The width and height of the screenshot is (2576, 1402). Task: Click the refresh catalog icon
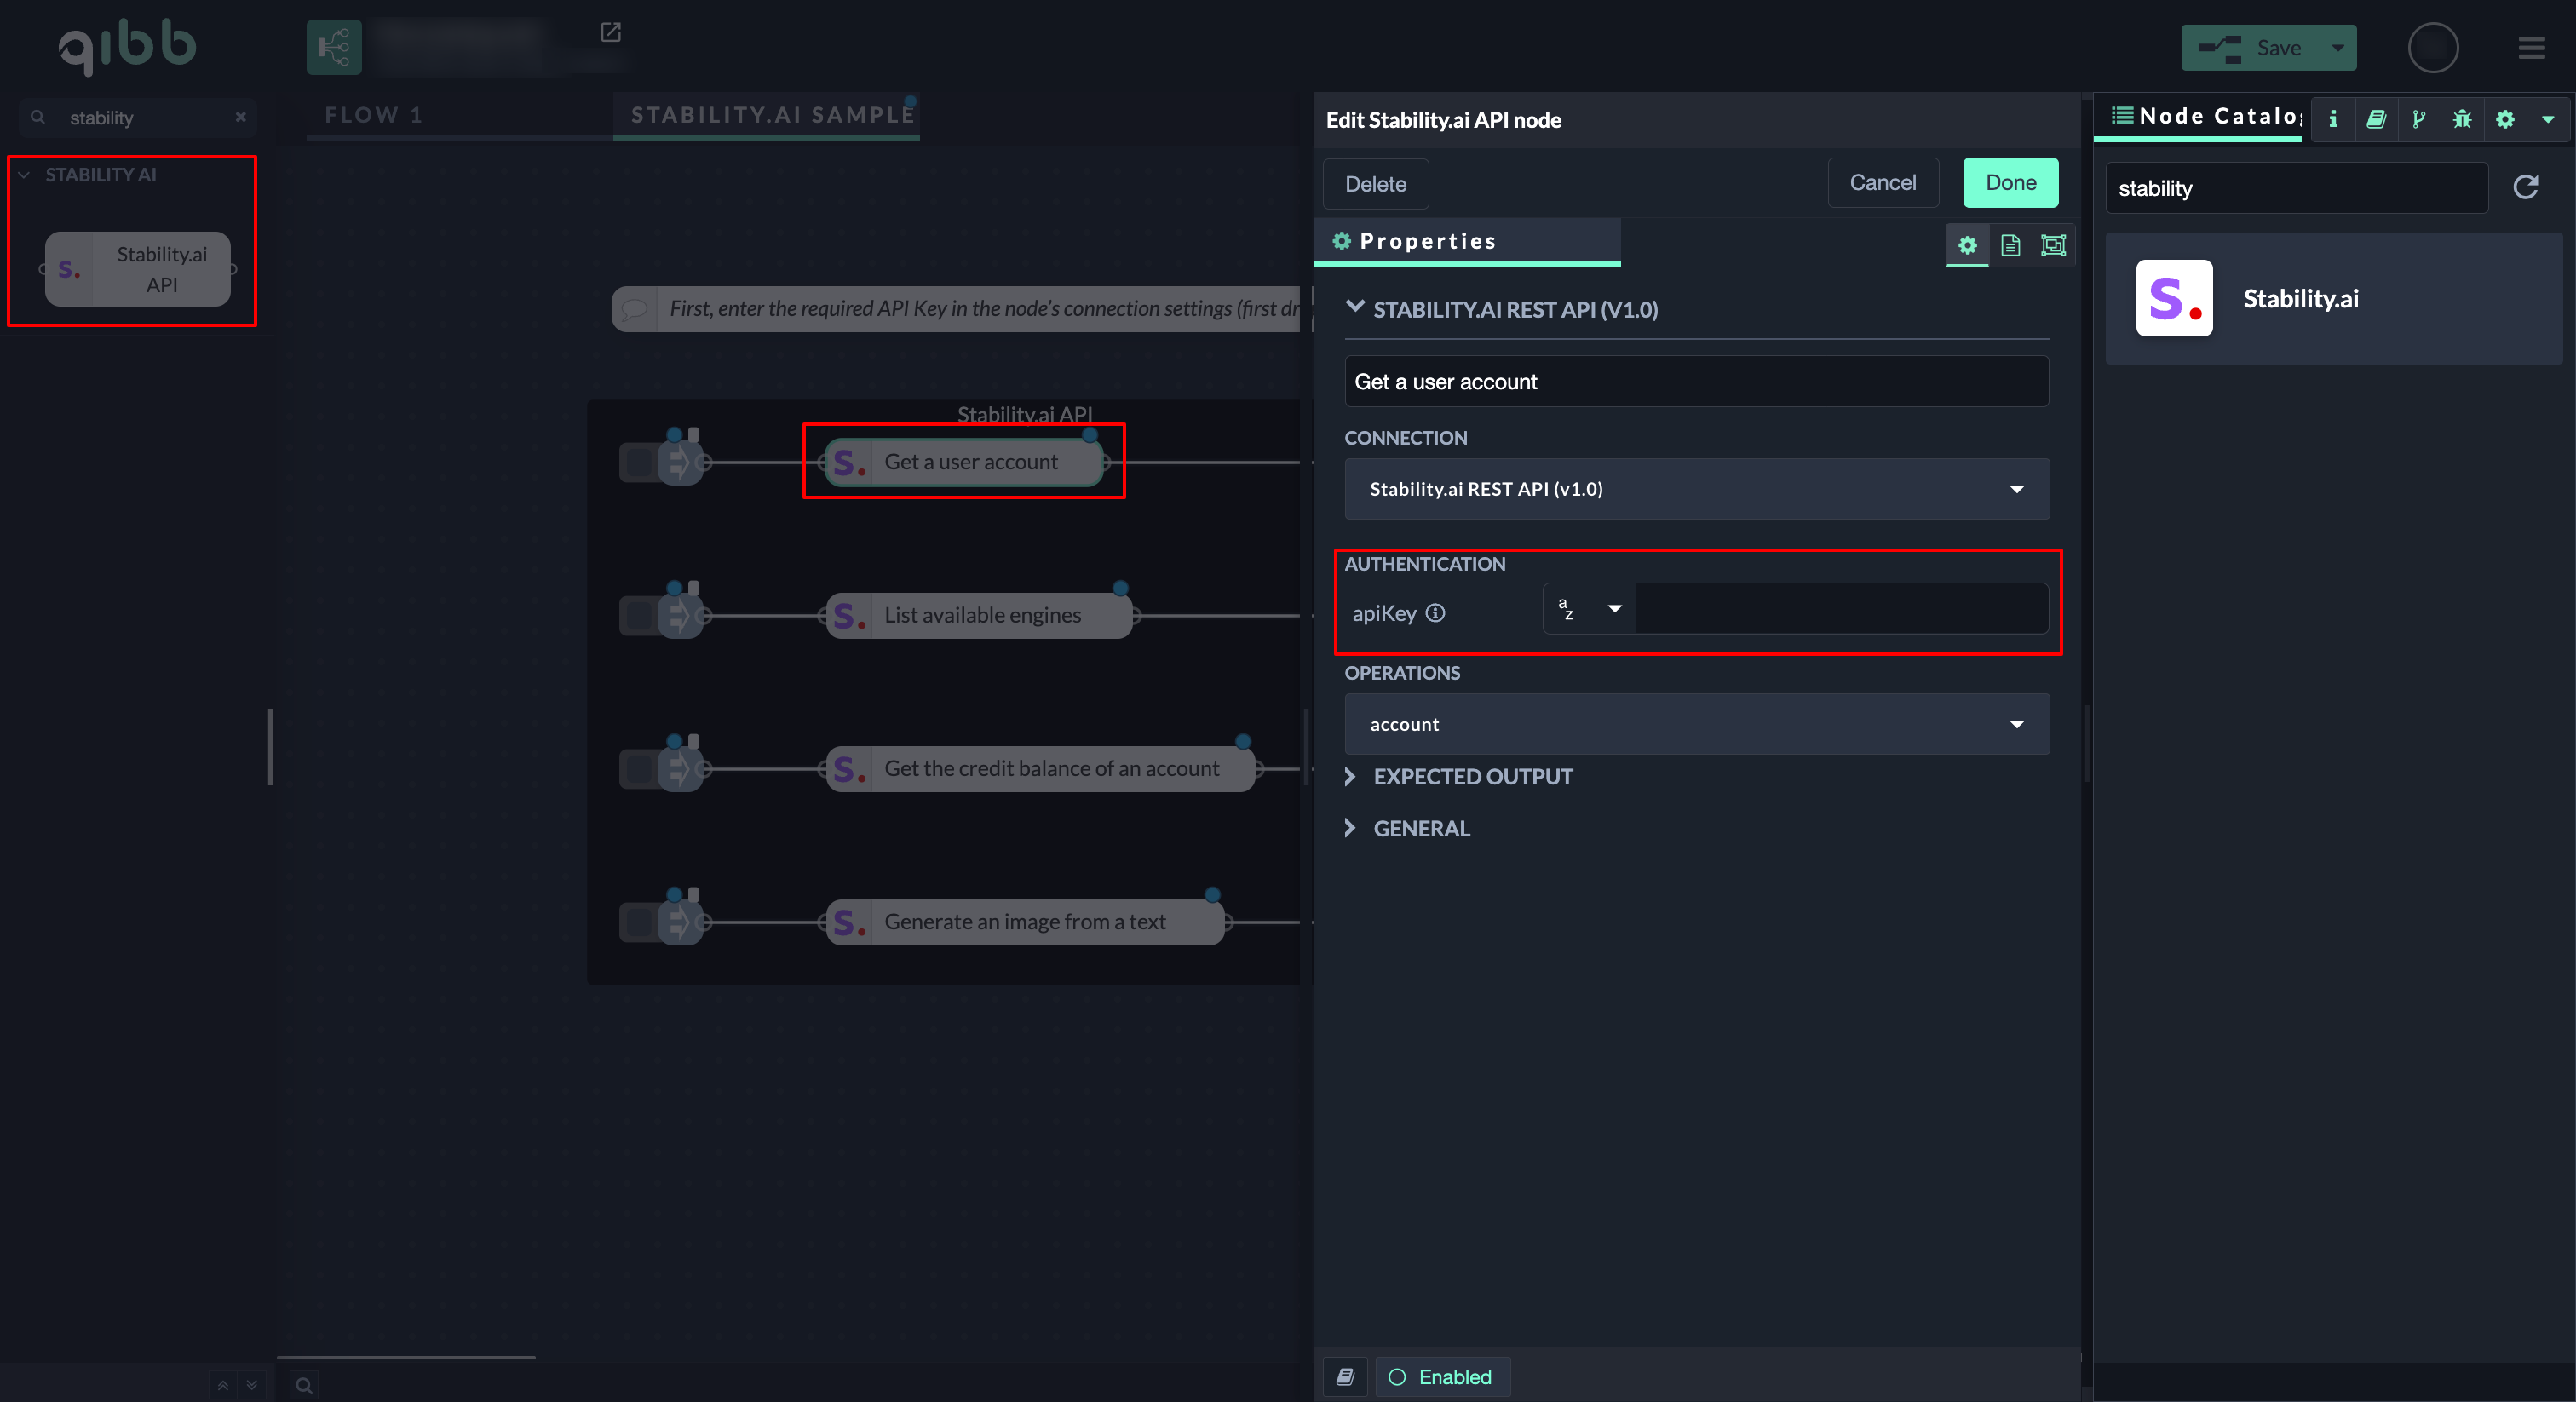(2525, 187)
